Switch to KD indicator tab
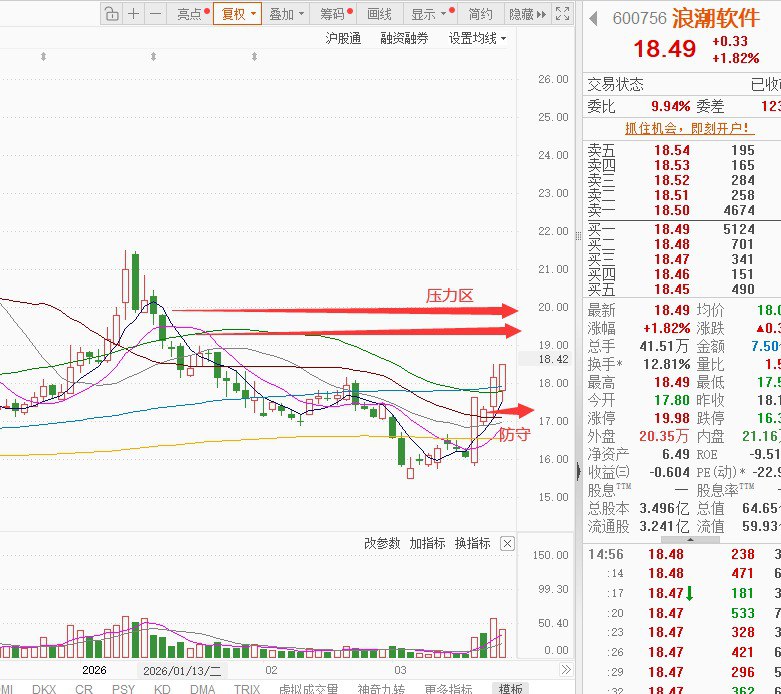The image size is (781, 694). tap(162, 689)
